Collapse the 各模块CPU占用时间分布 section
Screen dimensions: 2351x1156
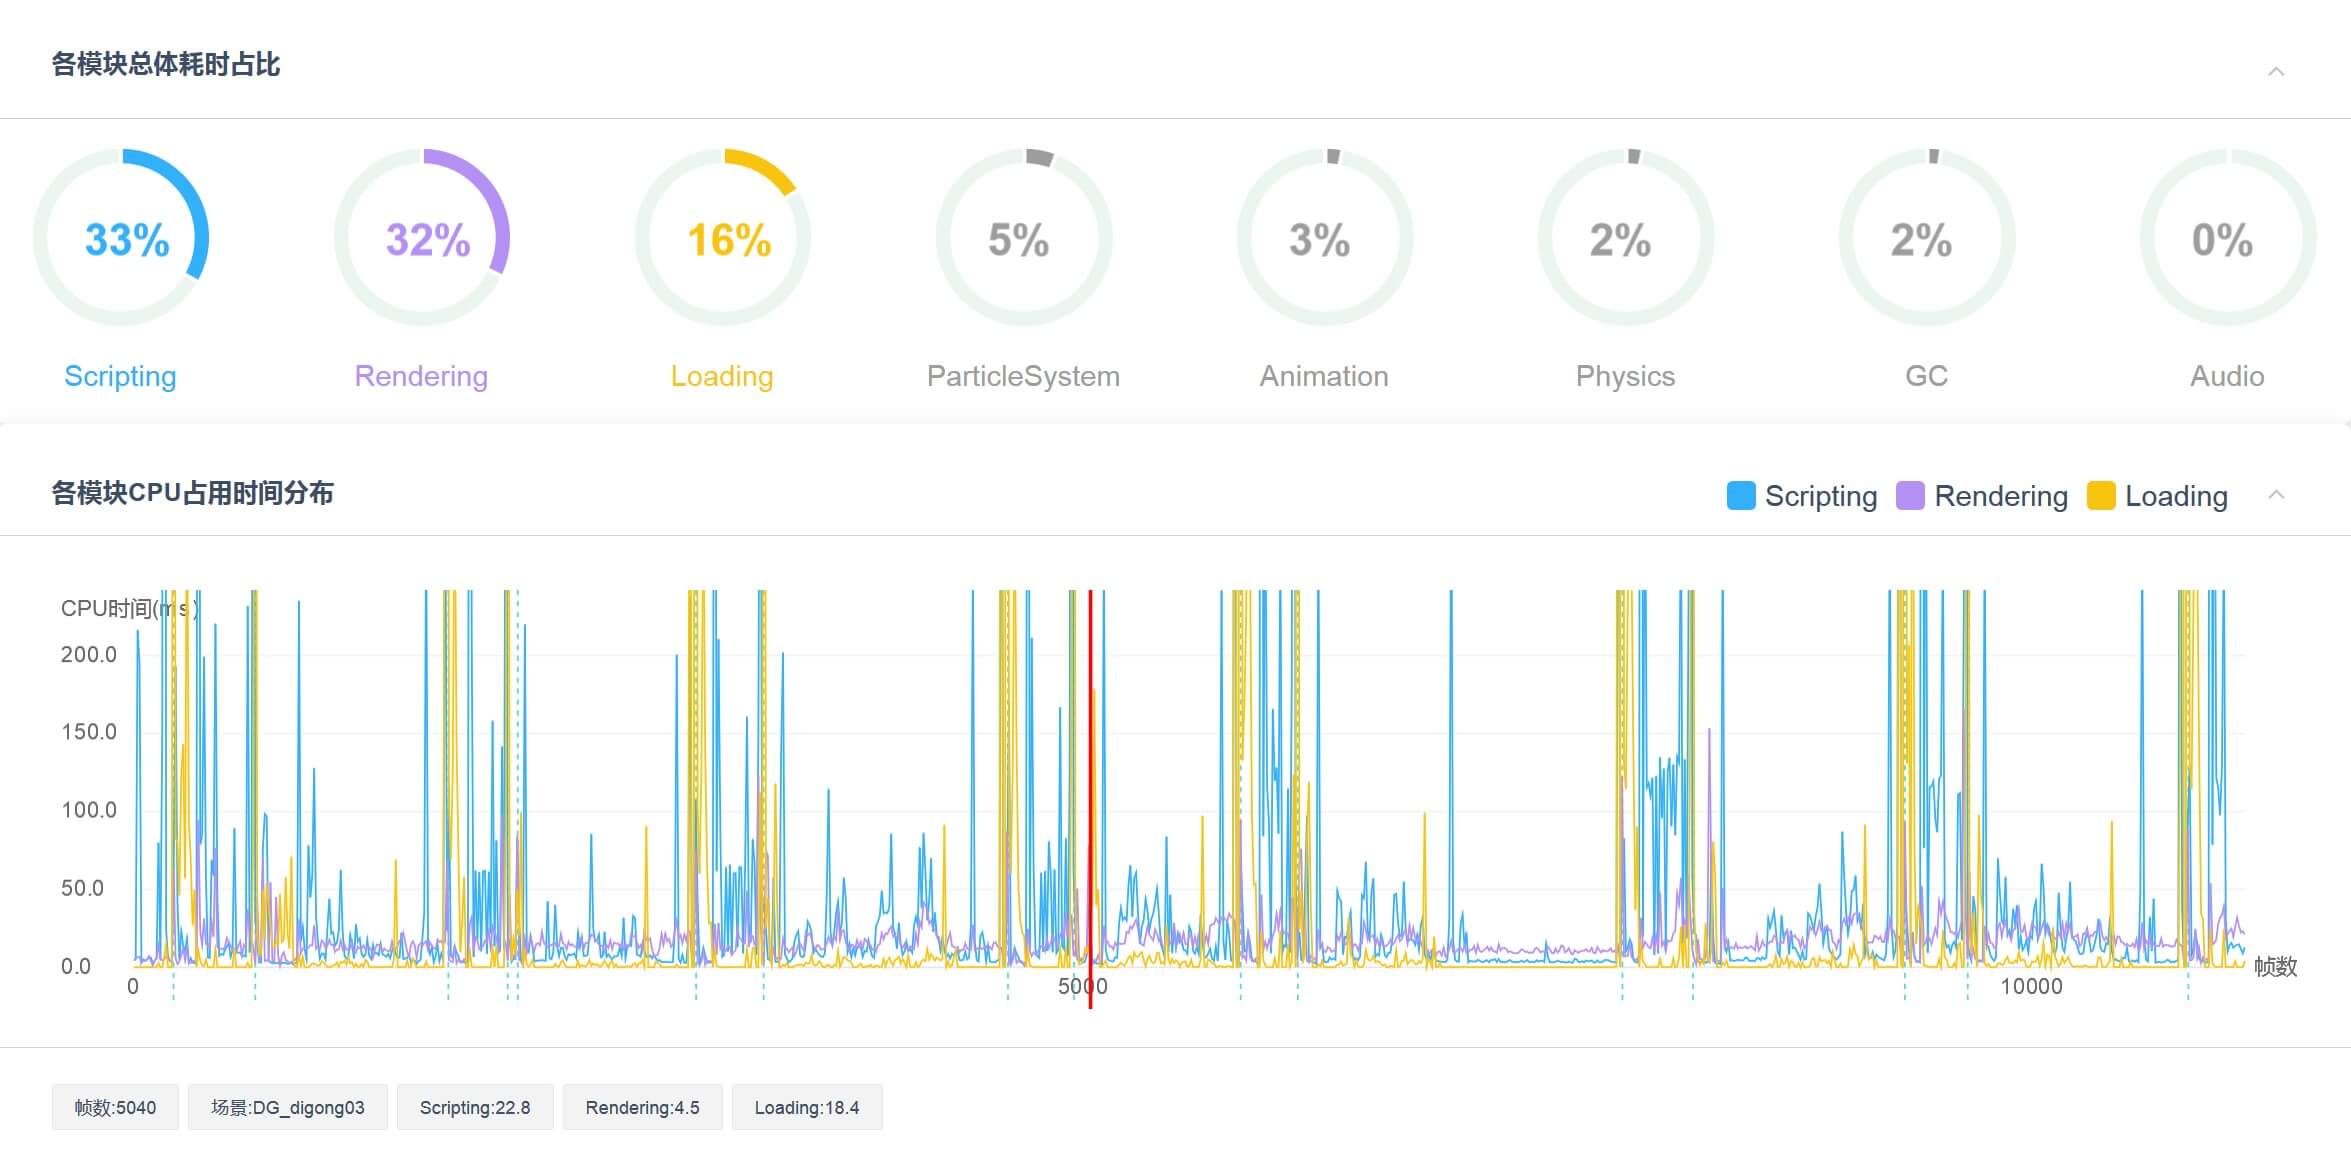point(2276,495)
